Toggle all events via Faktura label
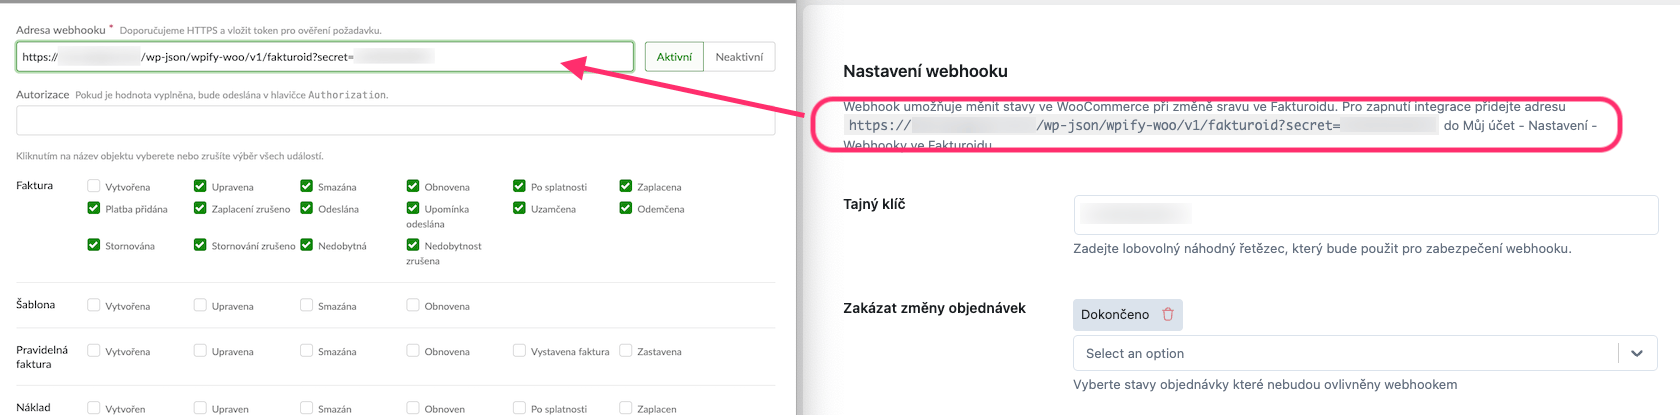This screenshot has height=415, width=1680. pyautogui.click(x=34, y=186)
